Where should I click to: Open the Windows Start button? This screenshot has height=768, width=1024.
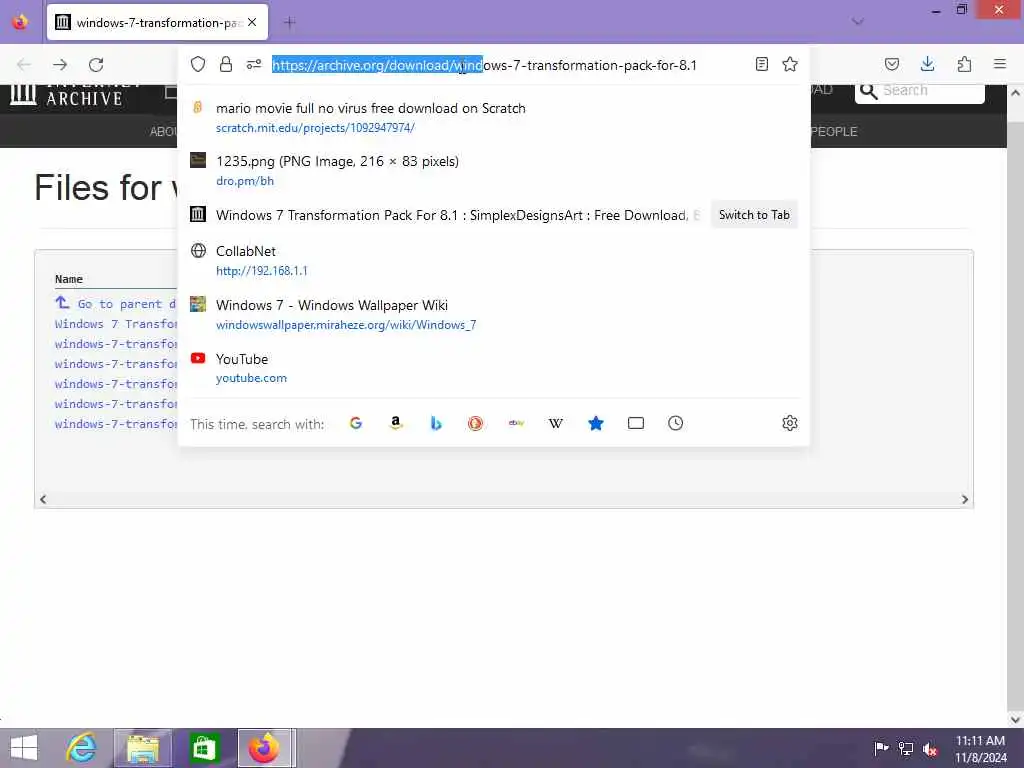click(24, 748)
